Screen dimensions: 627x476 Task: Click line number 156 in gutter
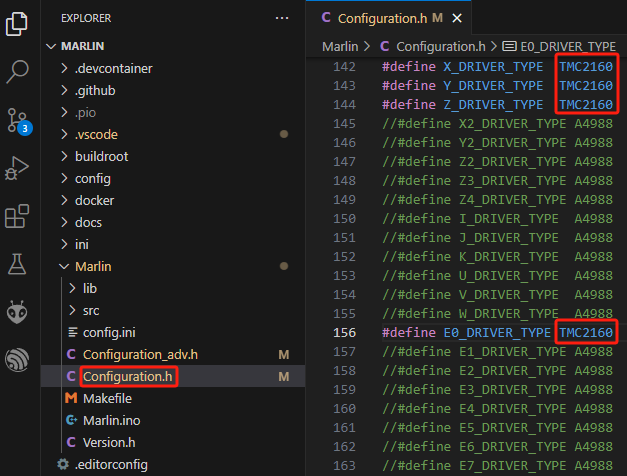point(344,332)
